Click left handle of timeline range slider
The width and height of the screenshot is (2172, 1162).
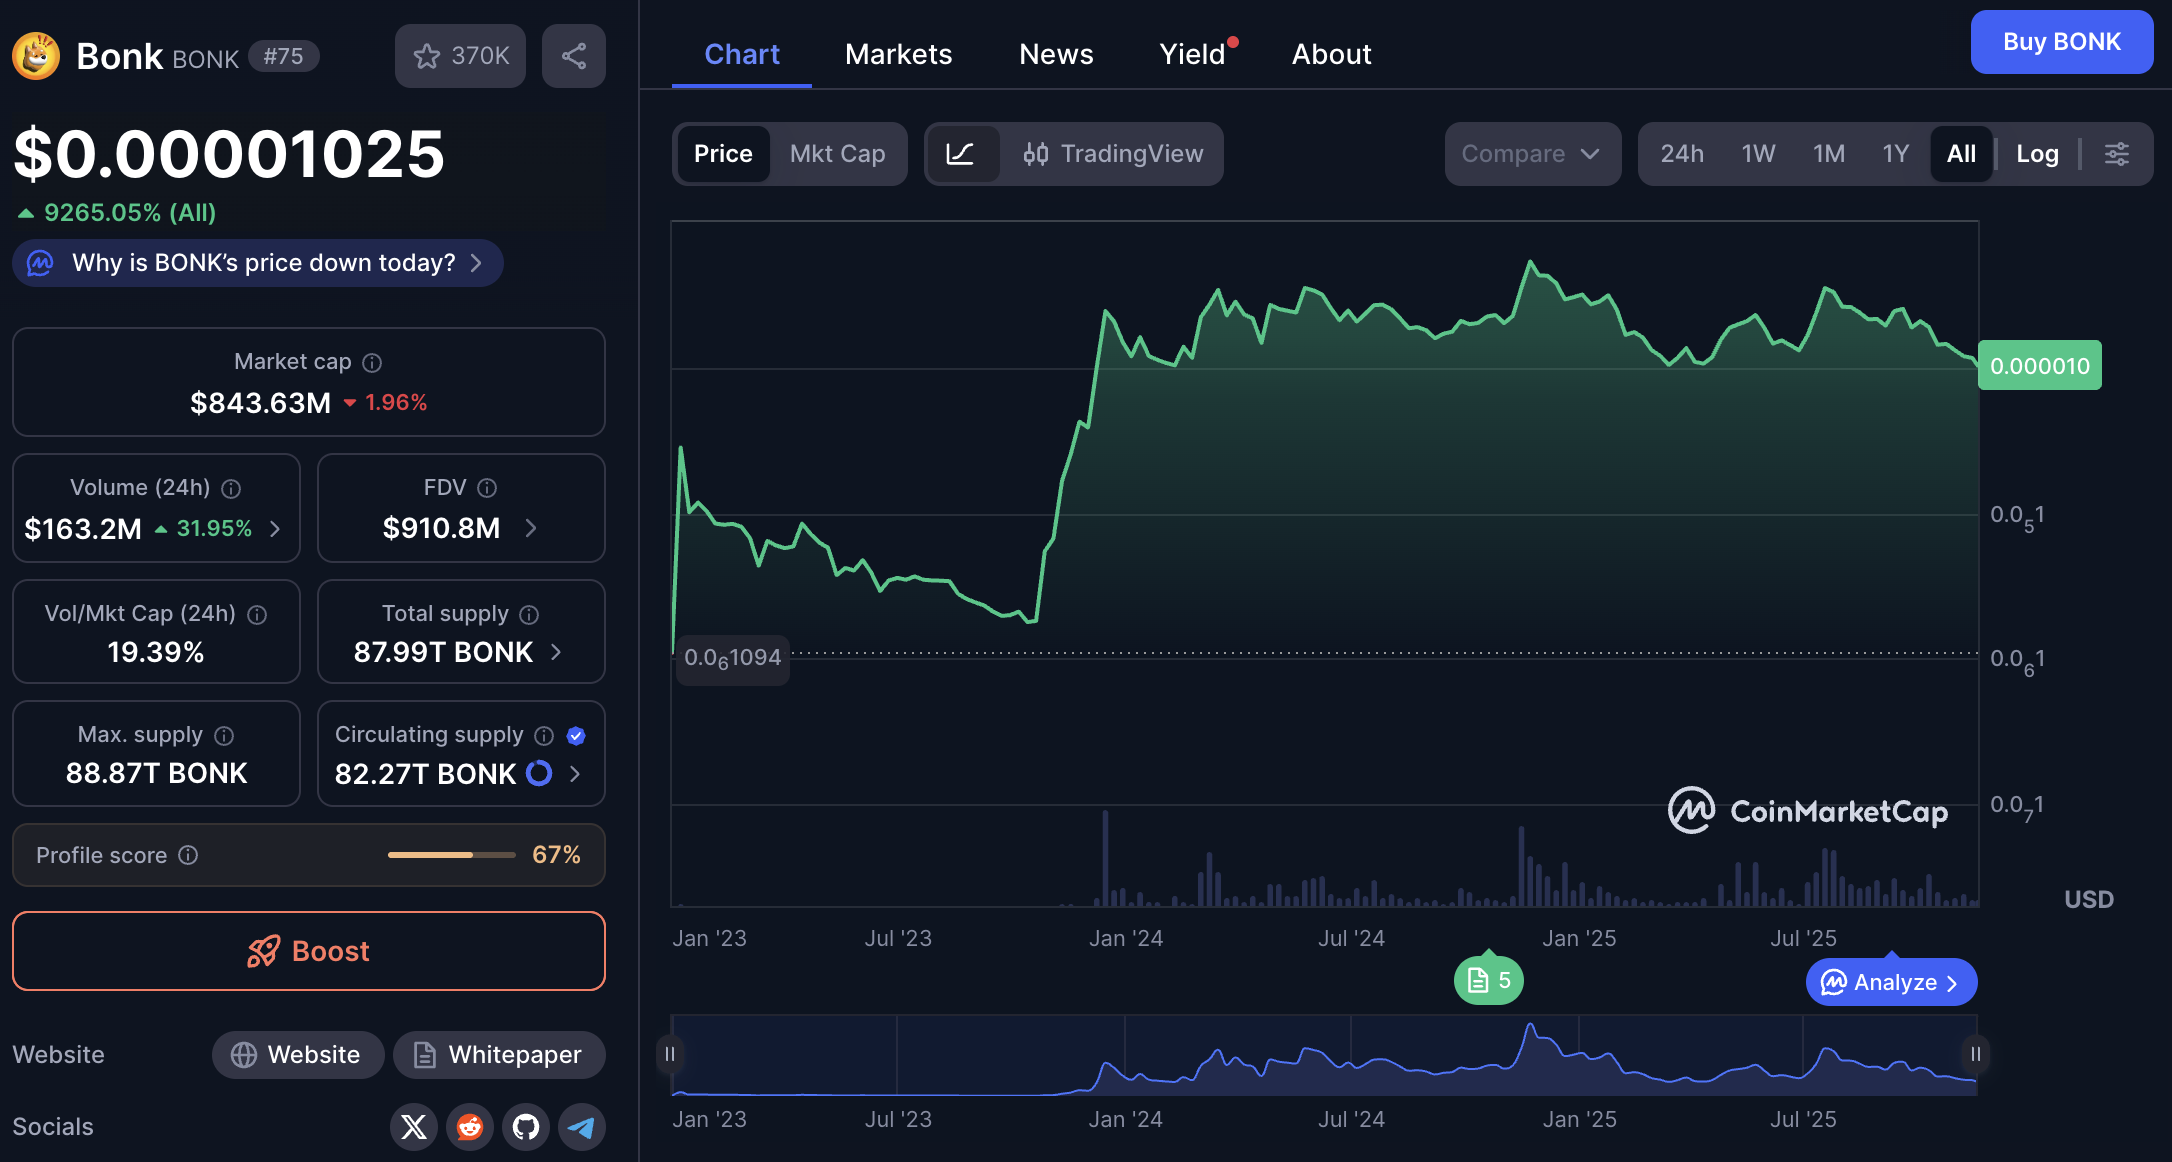[x=670, y=1054]
